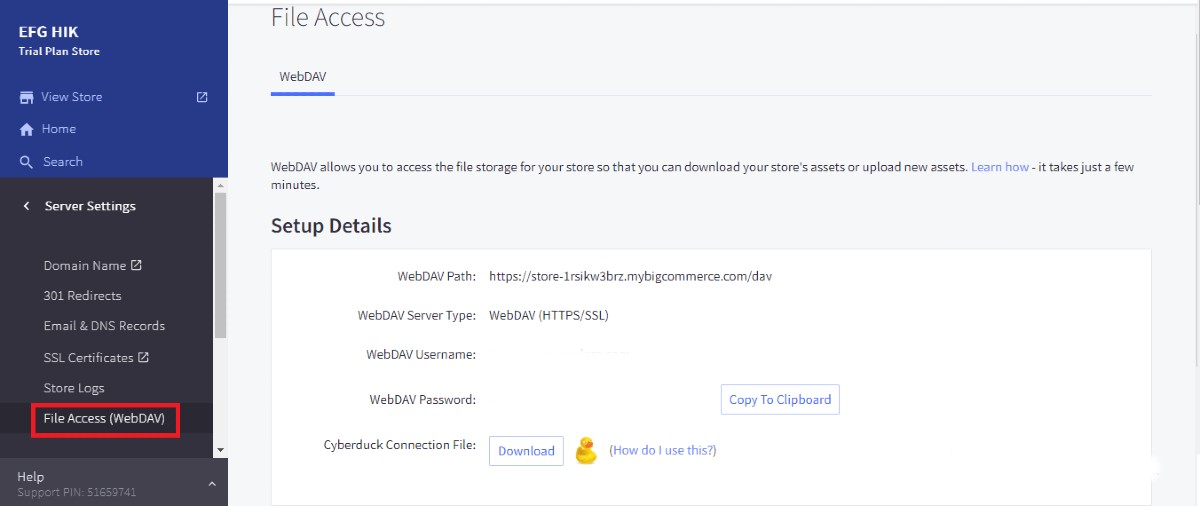Click the View Store storefront icon
Screen dimensions: 1200x506
coord(27,97)
